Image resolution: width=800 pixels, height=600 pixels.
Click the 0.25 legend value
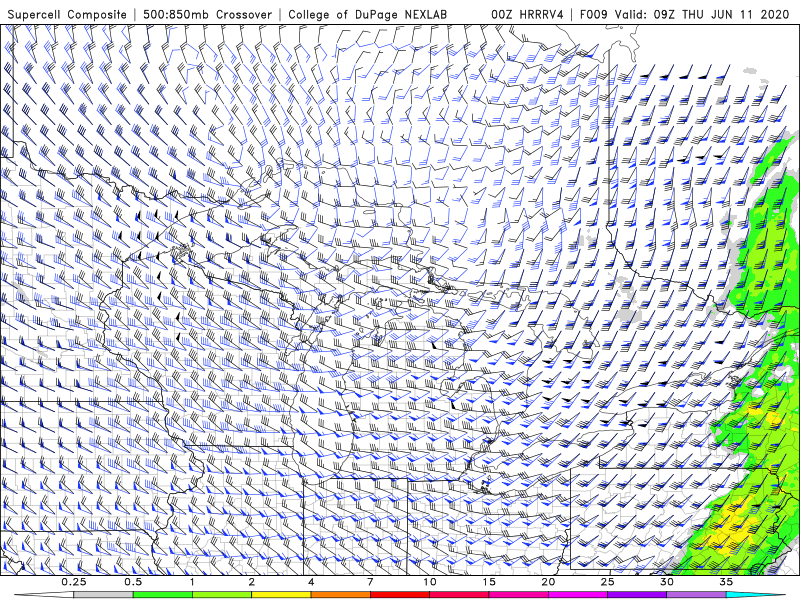[74, 582]
